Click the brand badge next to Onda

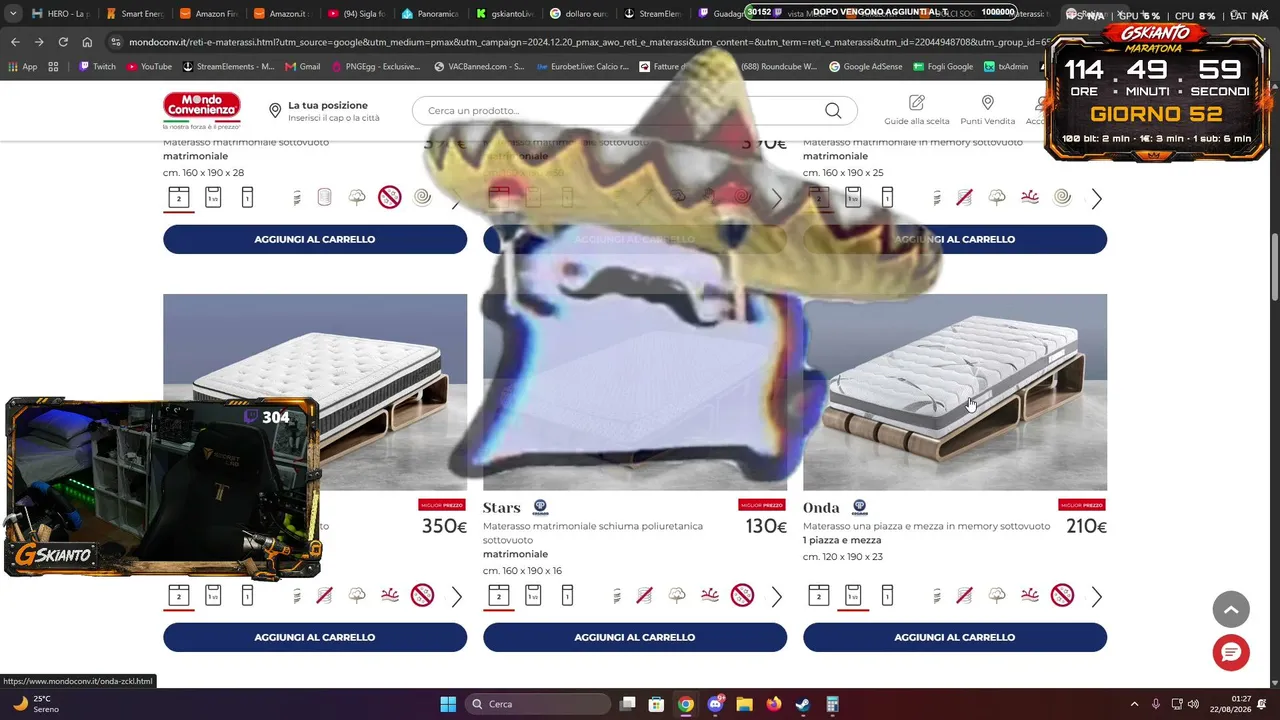pyautogui.click(x=859, y=507)
